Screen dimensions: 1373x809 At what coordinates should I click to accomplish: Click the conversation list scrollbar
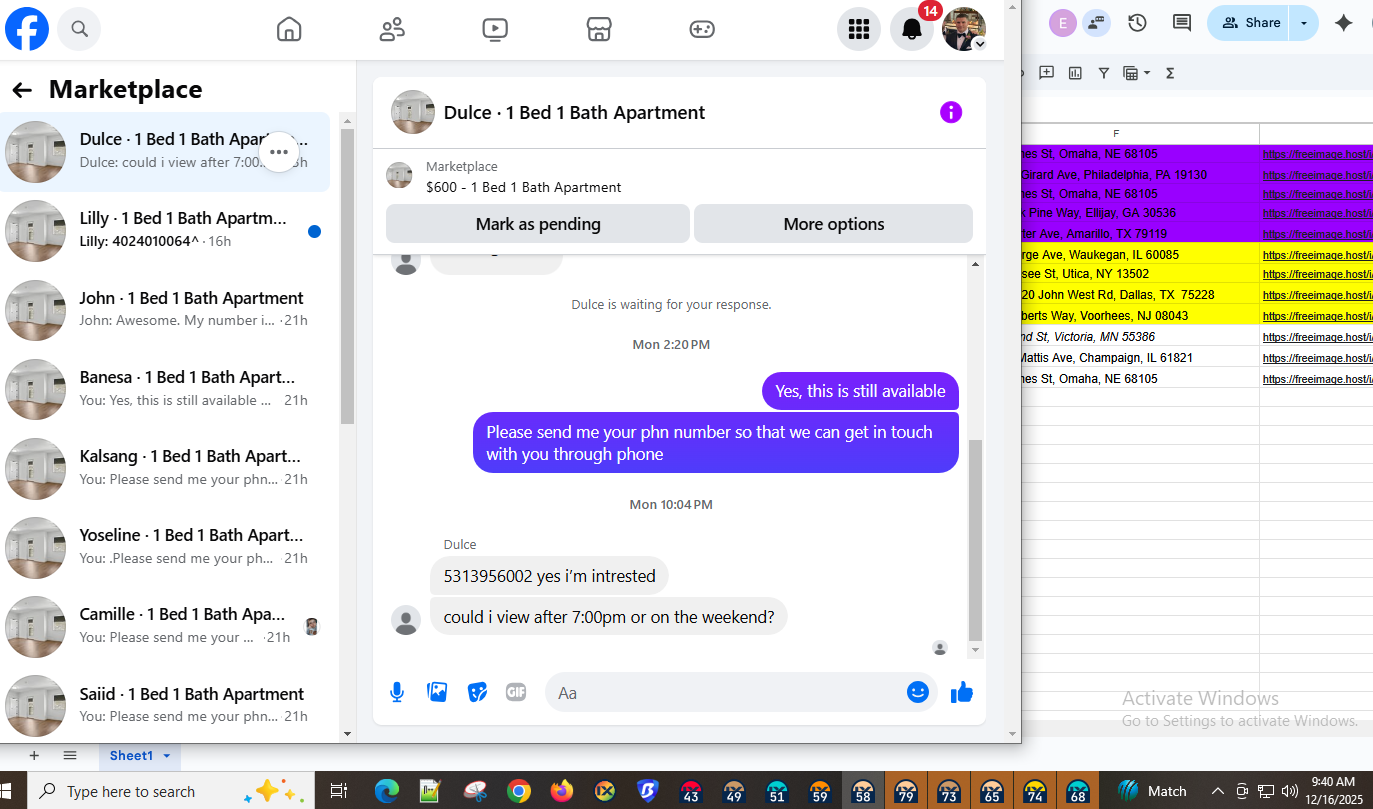[347, 277]
